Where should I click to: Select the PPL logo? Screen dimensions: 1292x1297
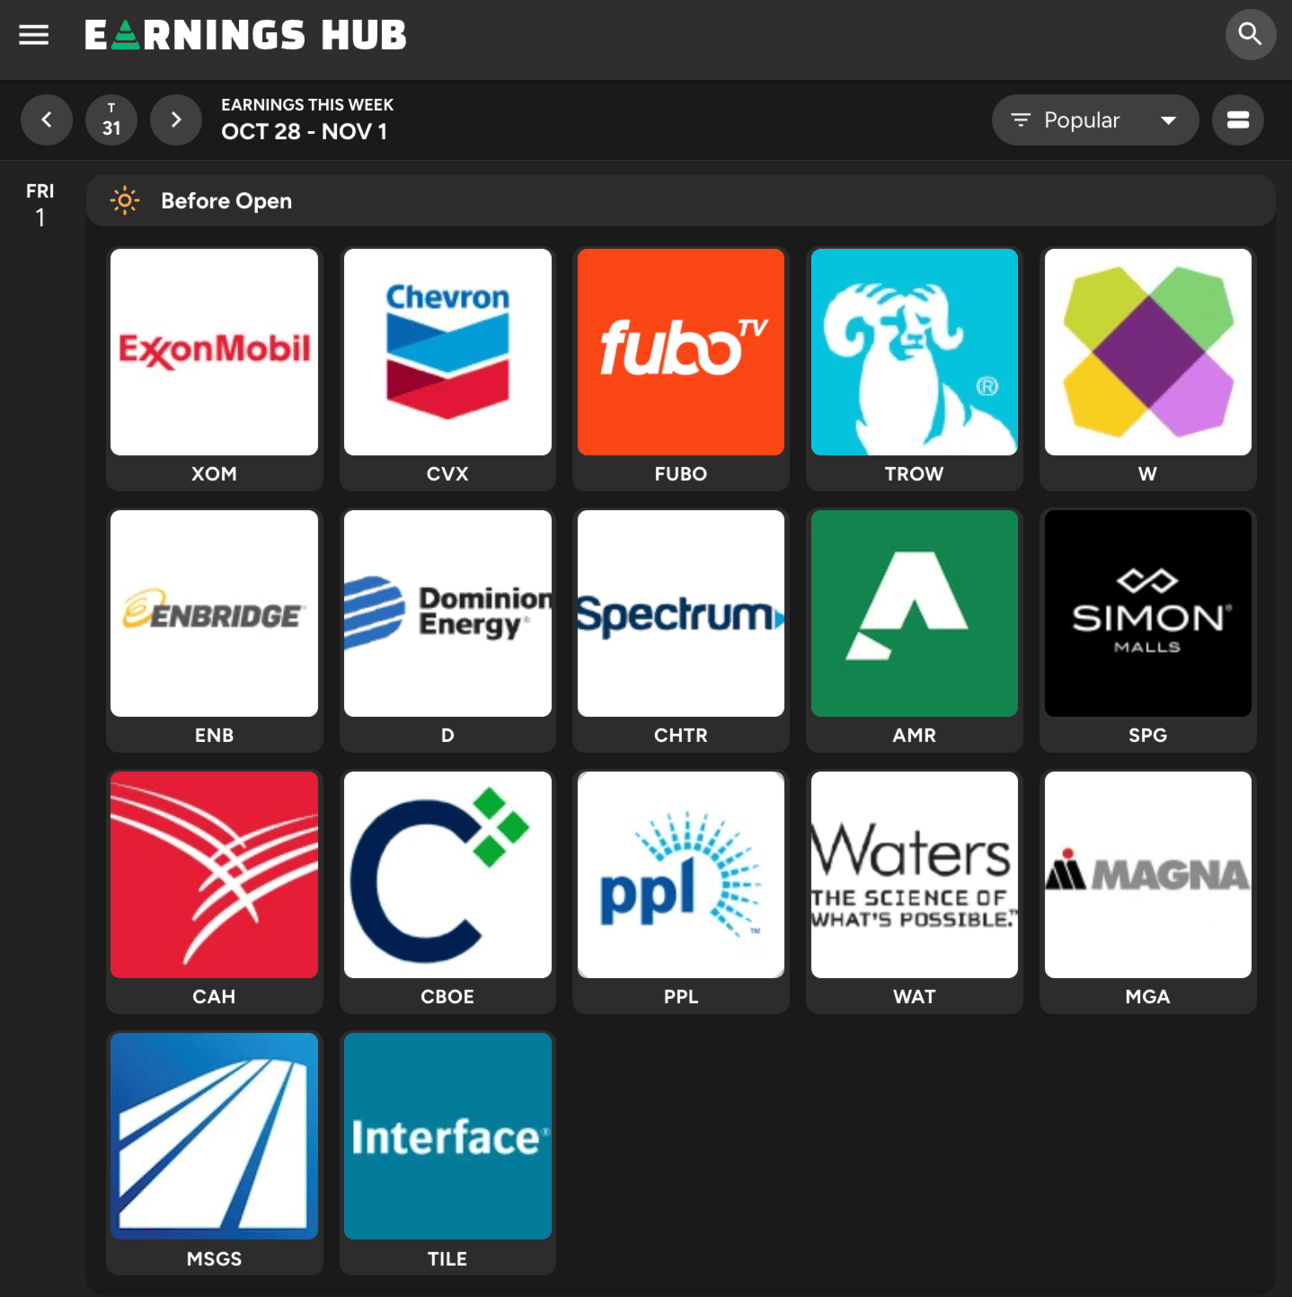681,875
